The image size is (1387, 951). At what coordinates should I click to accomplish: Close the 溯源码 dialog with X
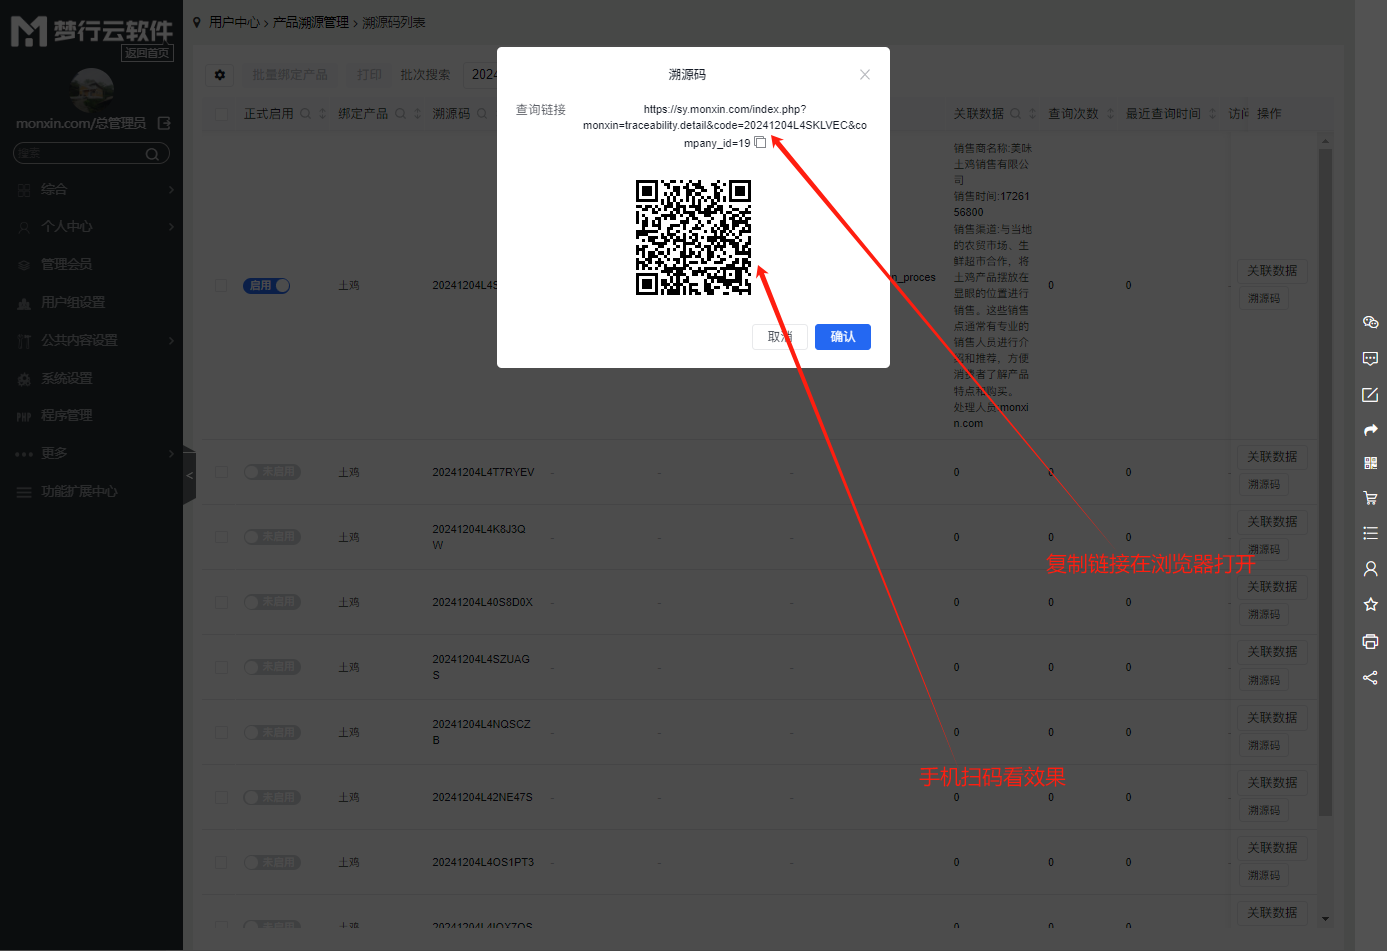point(865,75)
